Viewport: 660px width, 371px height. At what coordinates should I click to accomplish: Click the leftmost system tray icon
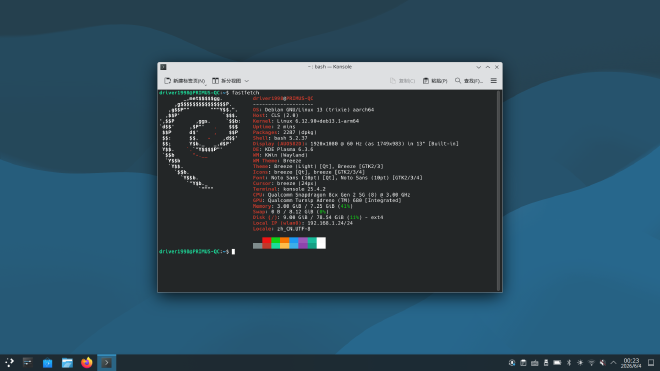(x=512, y=363)
